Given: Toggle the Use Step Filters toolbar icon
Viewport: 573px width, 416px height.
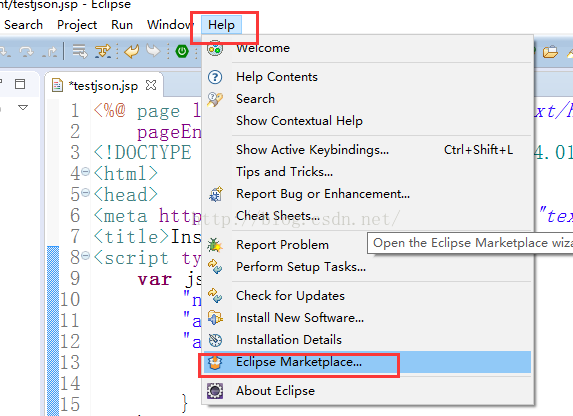Looking at the screenshot, I should pos(103,52).
